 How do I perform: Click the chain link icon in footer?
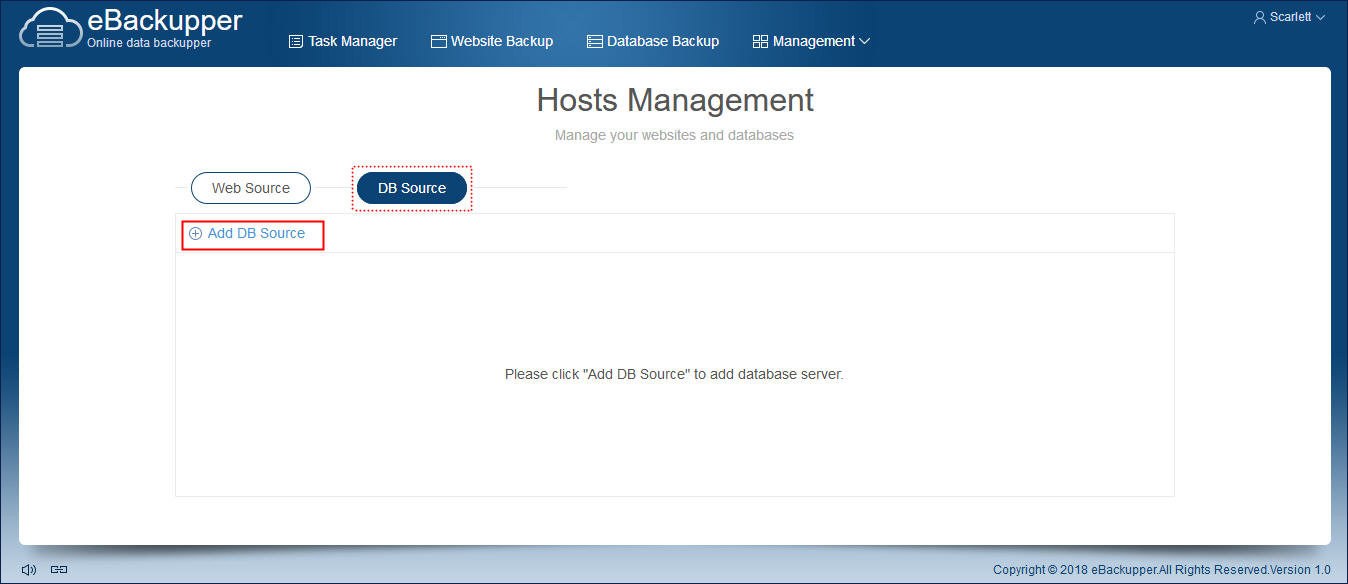pyautogui.click(x=59, y=570)
